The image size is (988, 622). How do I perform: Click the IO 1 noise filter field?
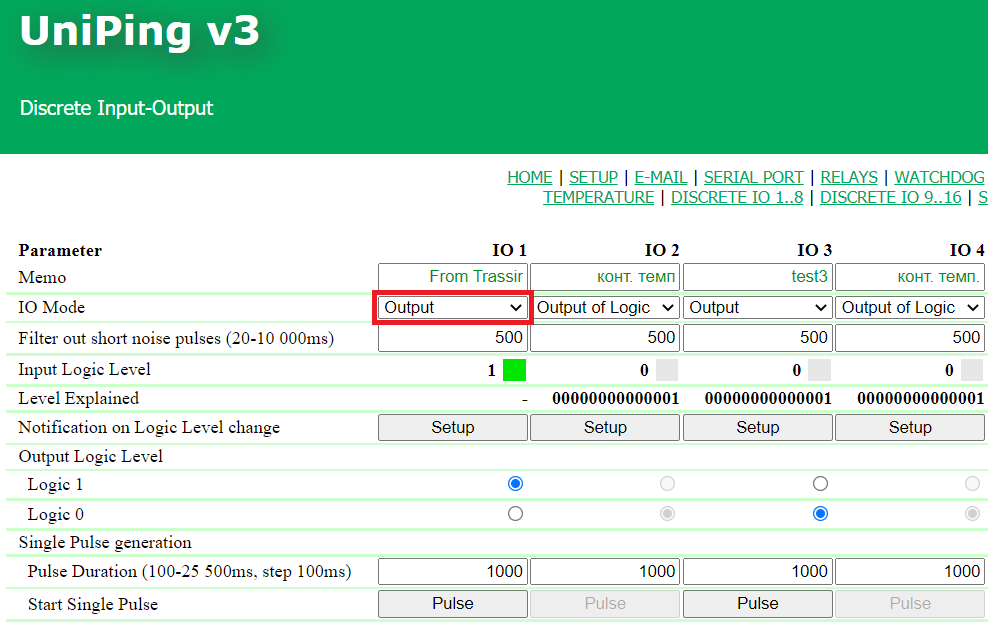click(452, 338)
